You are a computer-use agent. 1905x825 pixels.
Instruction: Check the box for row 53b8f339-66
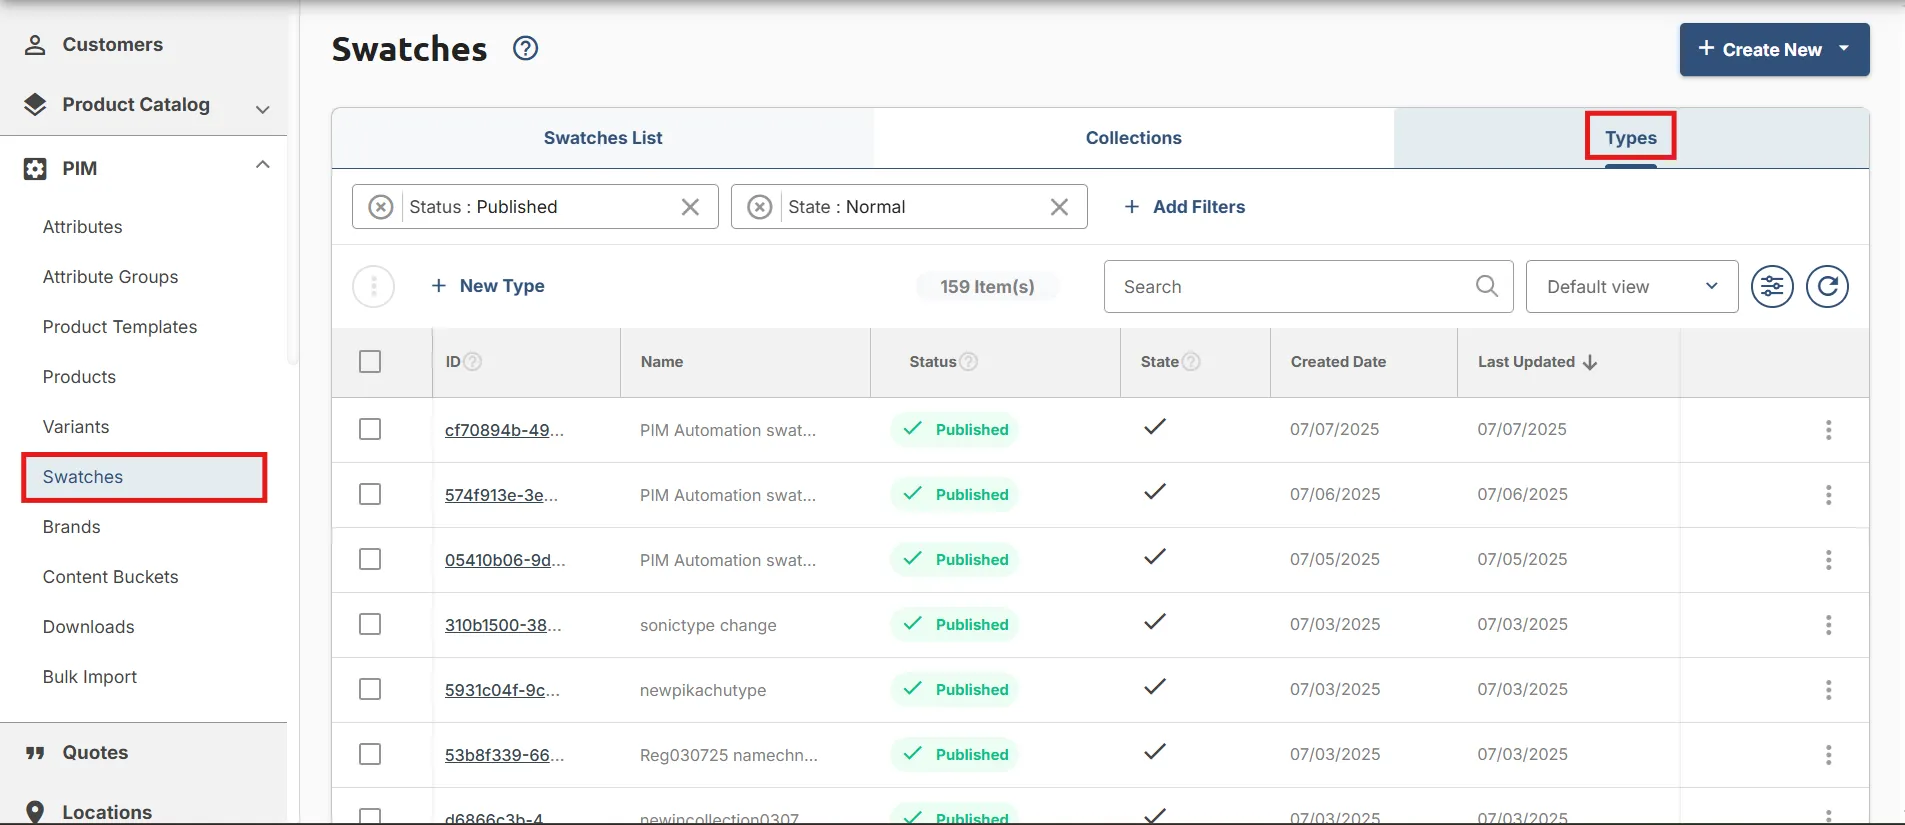click(x=370, y=754)
